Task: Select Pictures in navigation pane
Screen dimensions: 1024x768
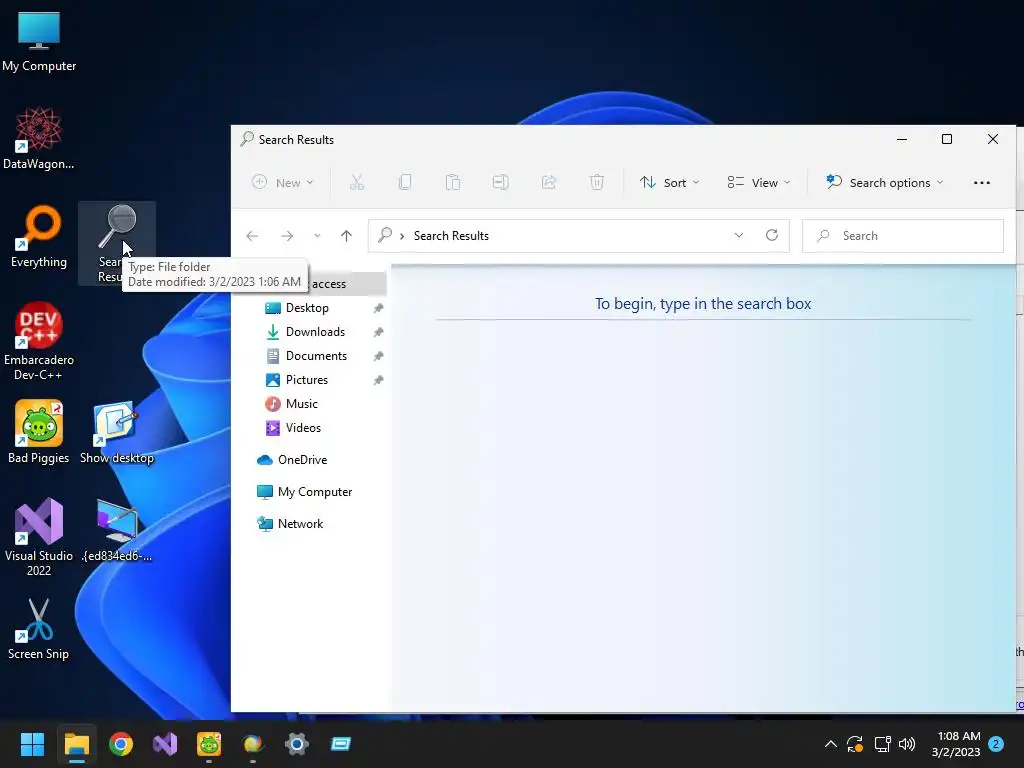Action: tap(306, 380)
